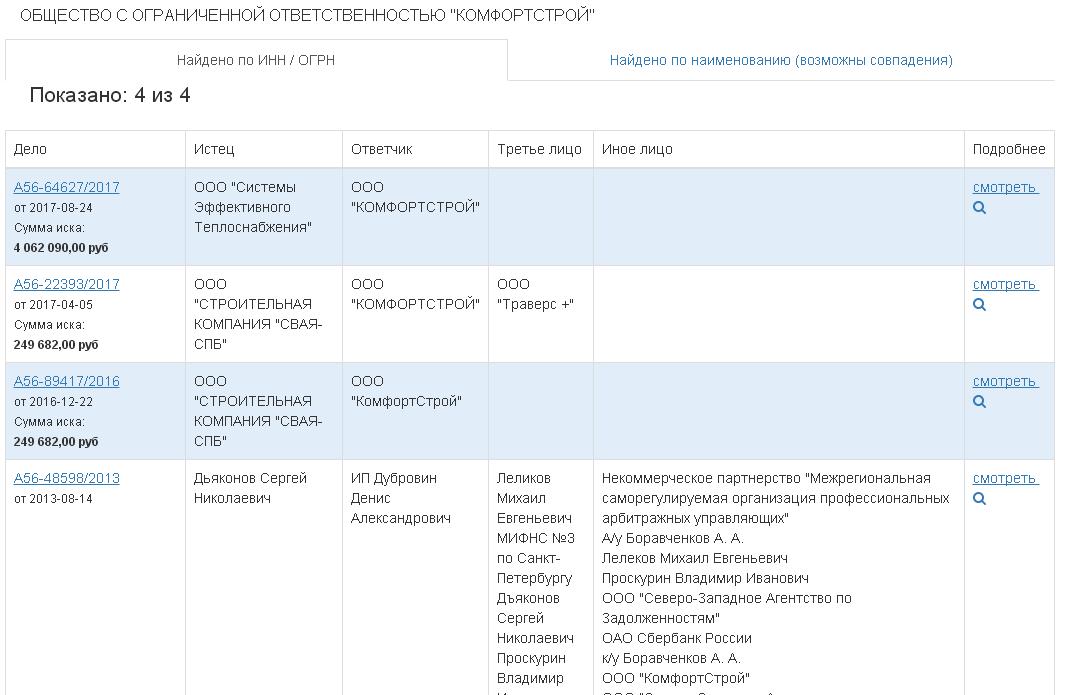Select text Проскурин Владимир Иванович in Иное лицо
Image resolution: width=1078 pixels, height=695 pixels.
pos(705,578)
